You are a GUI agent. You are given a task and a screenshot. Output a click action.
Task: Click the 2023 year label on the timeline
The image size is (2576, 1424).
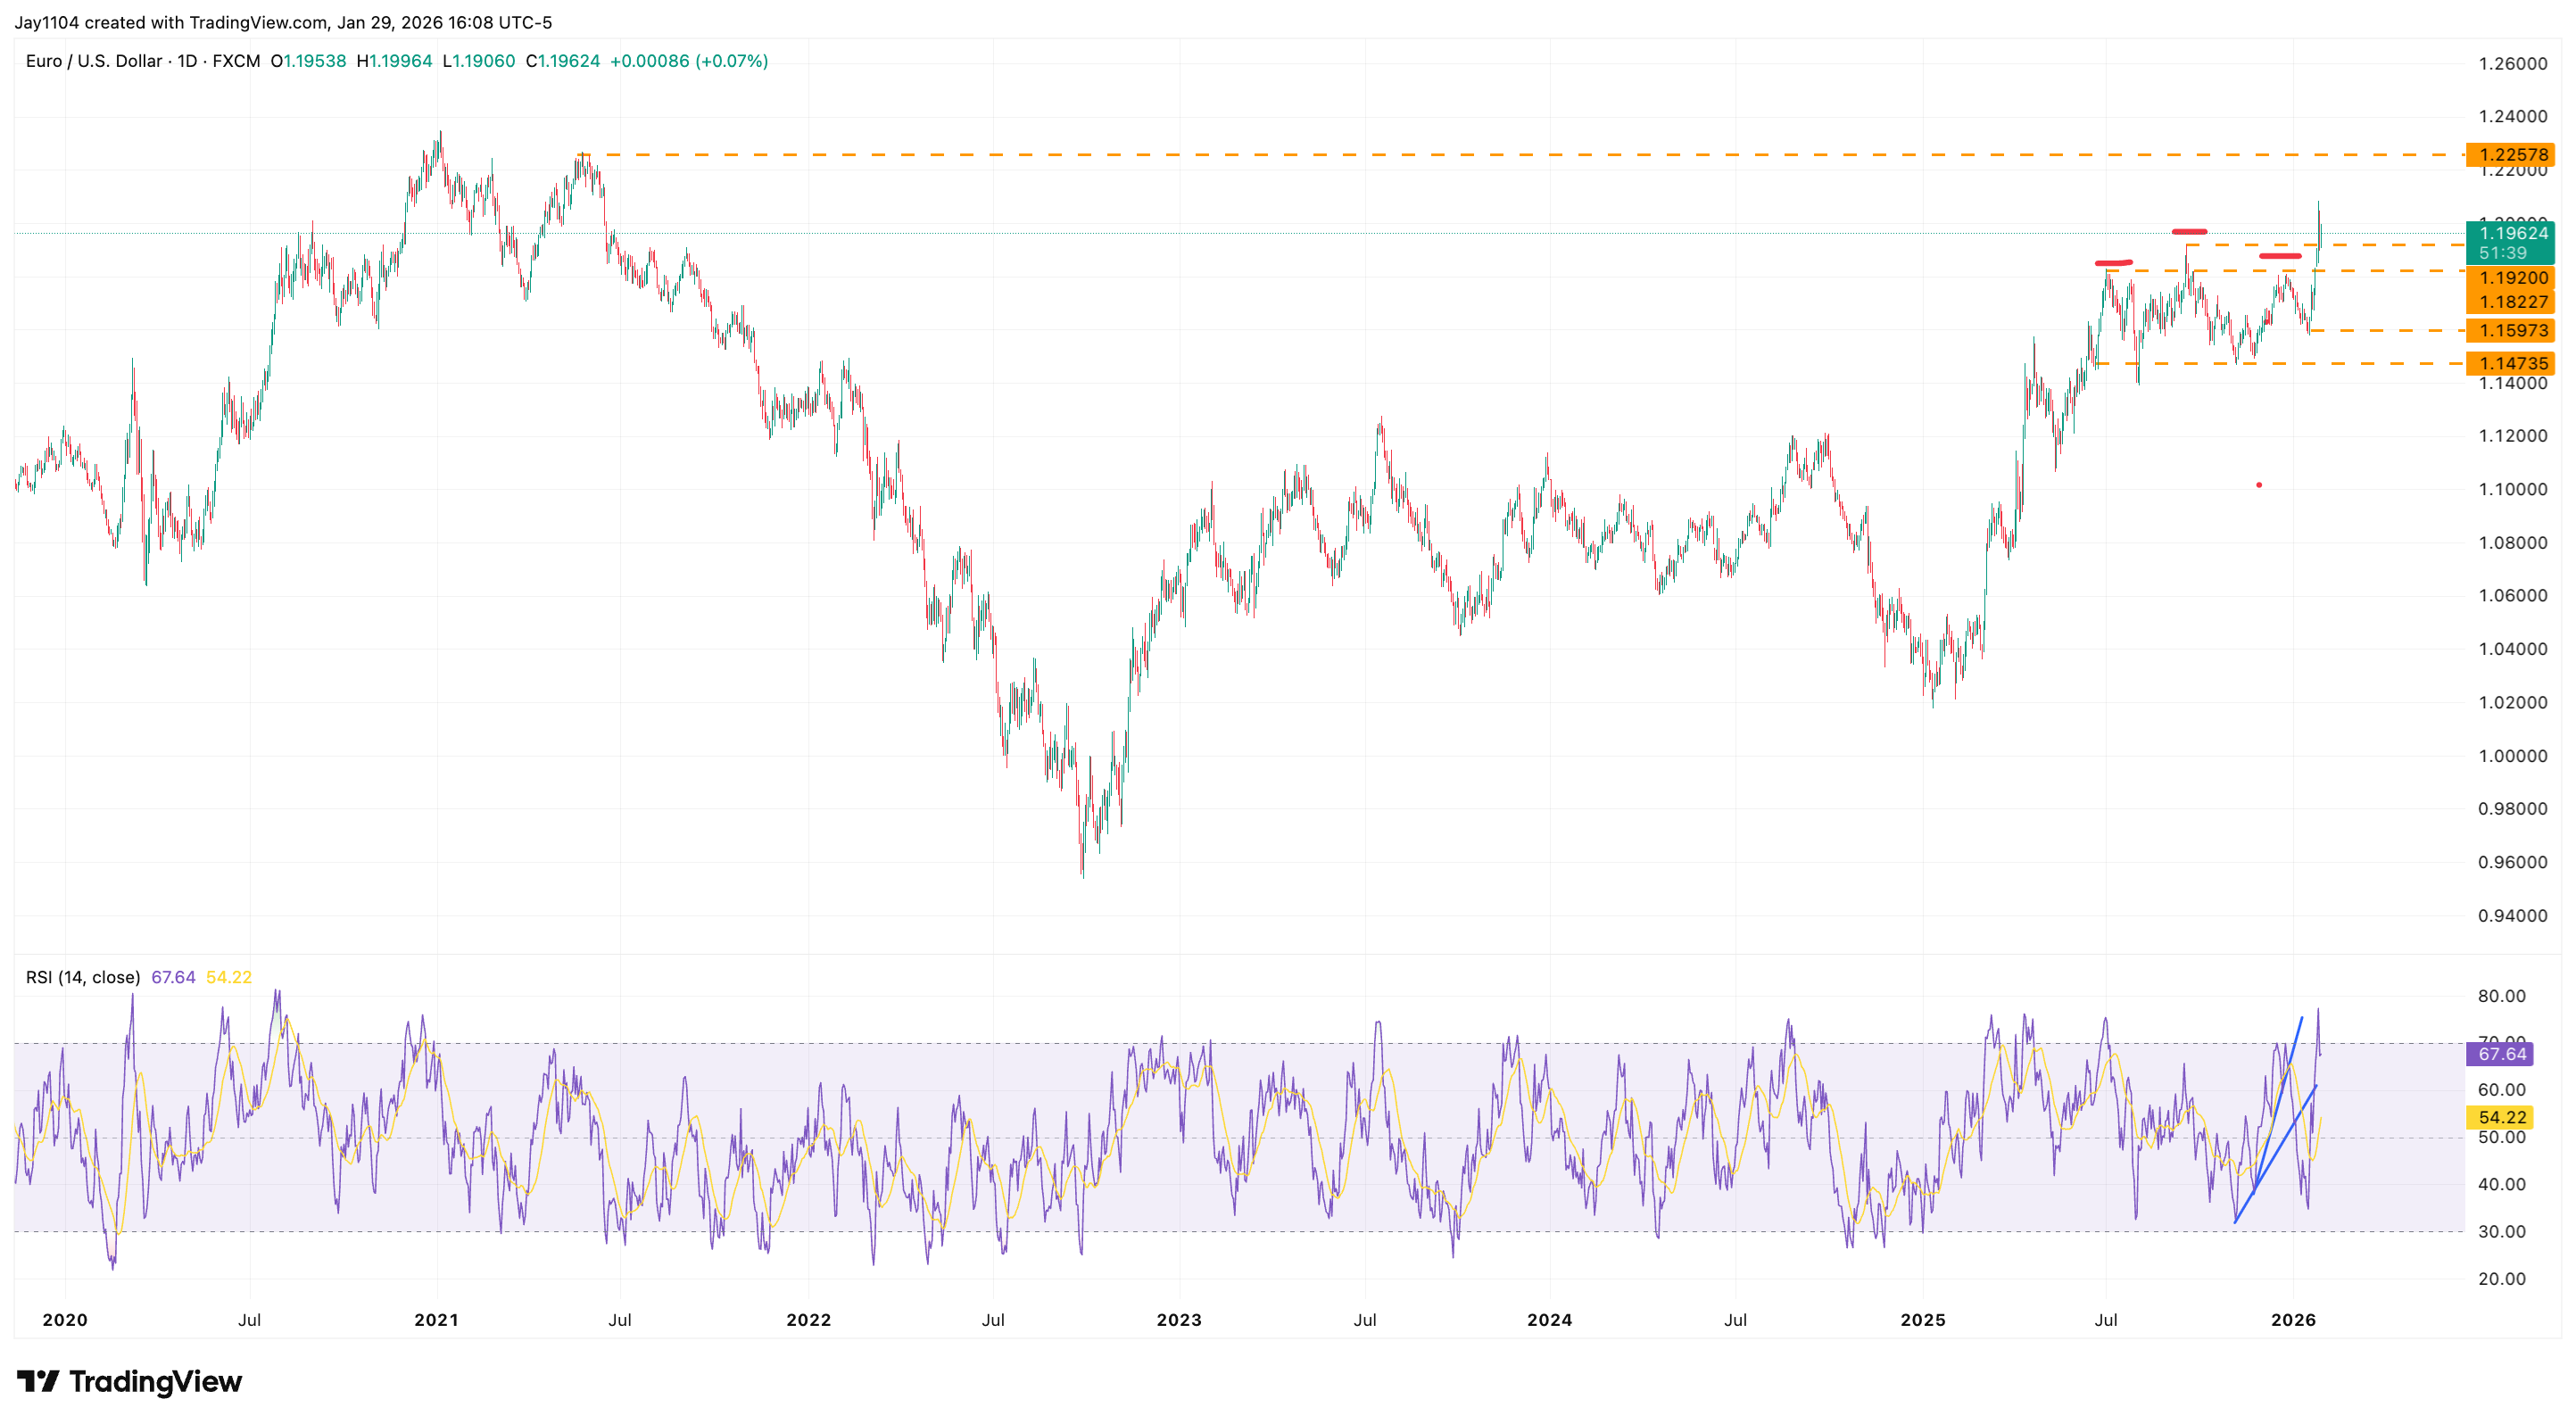click(x=1180, y=1320)
